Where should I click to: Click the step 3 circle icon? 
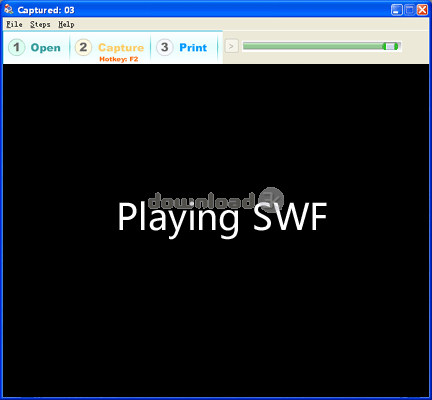coord(164,47)
